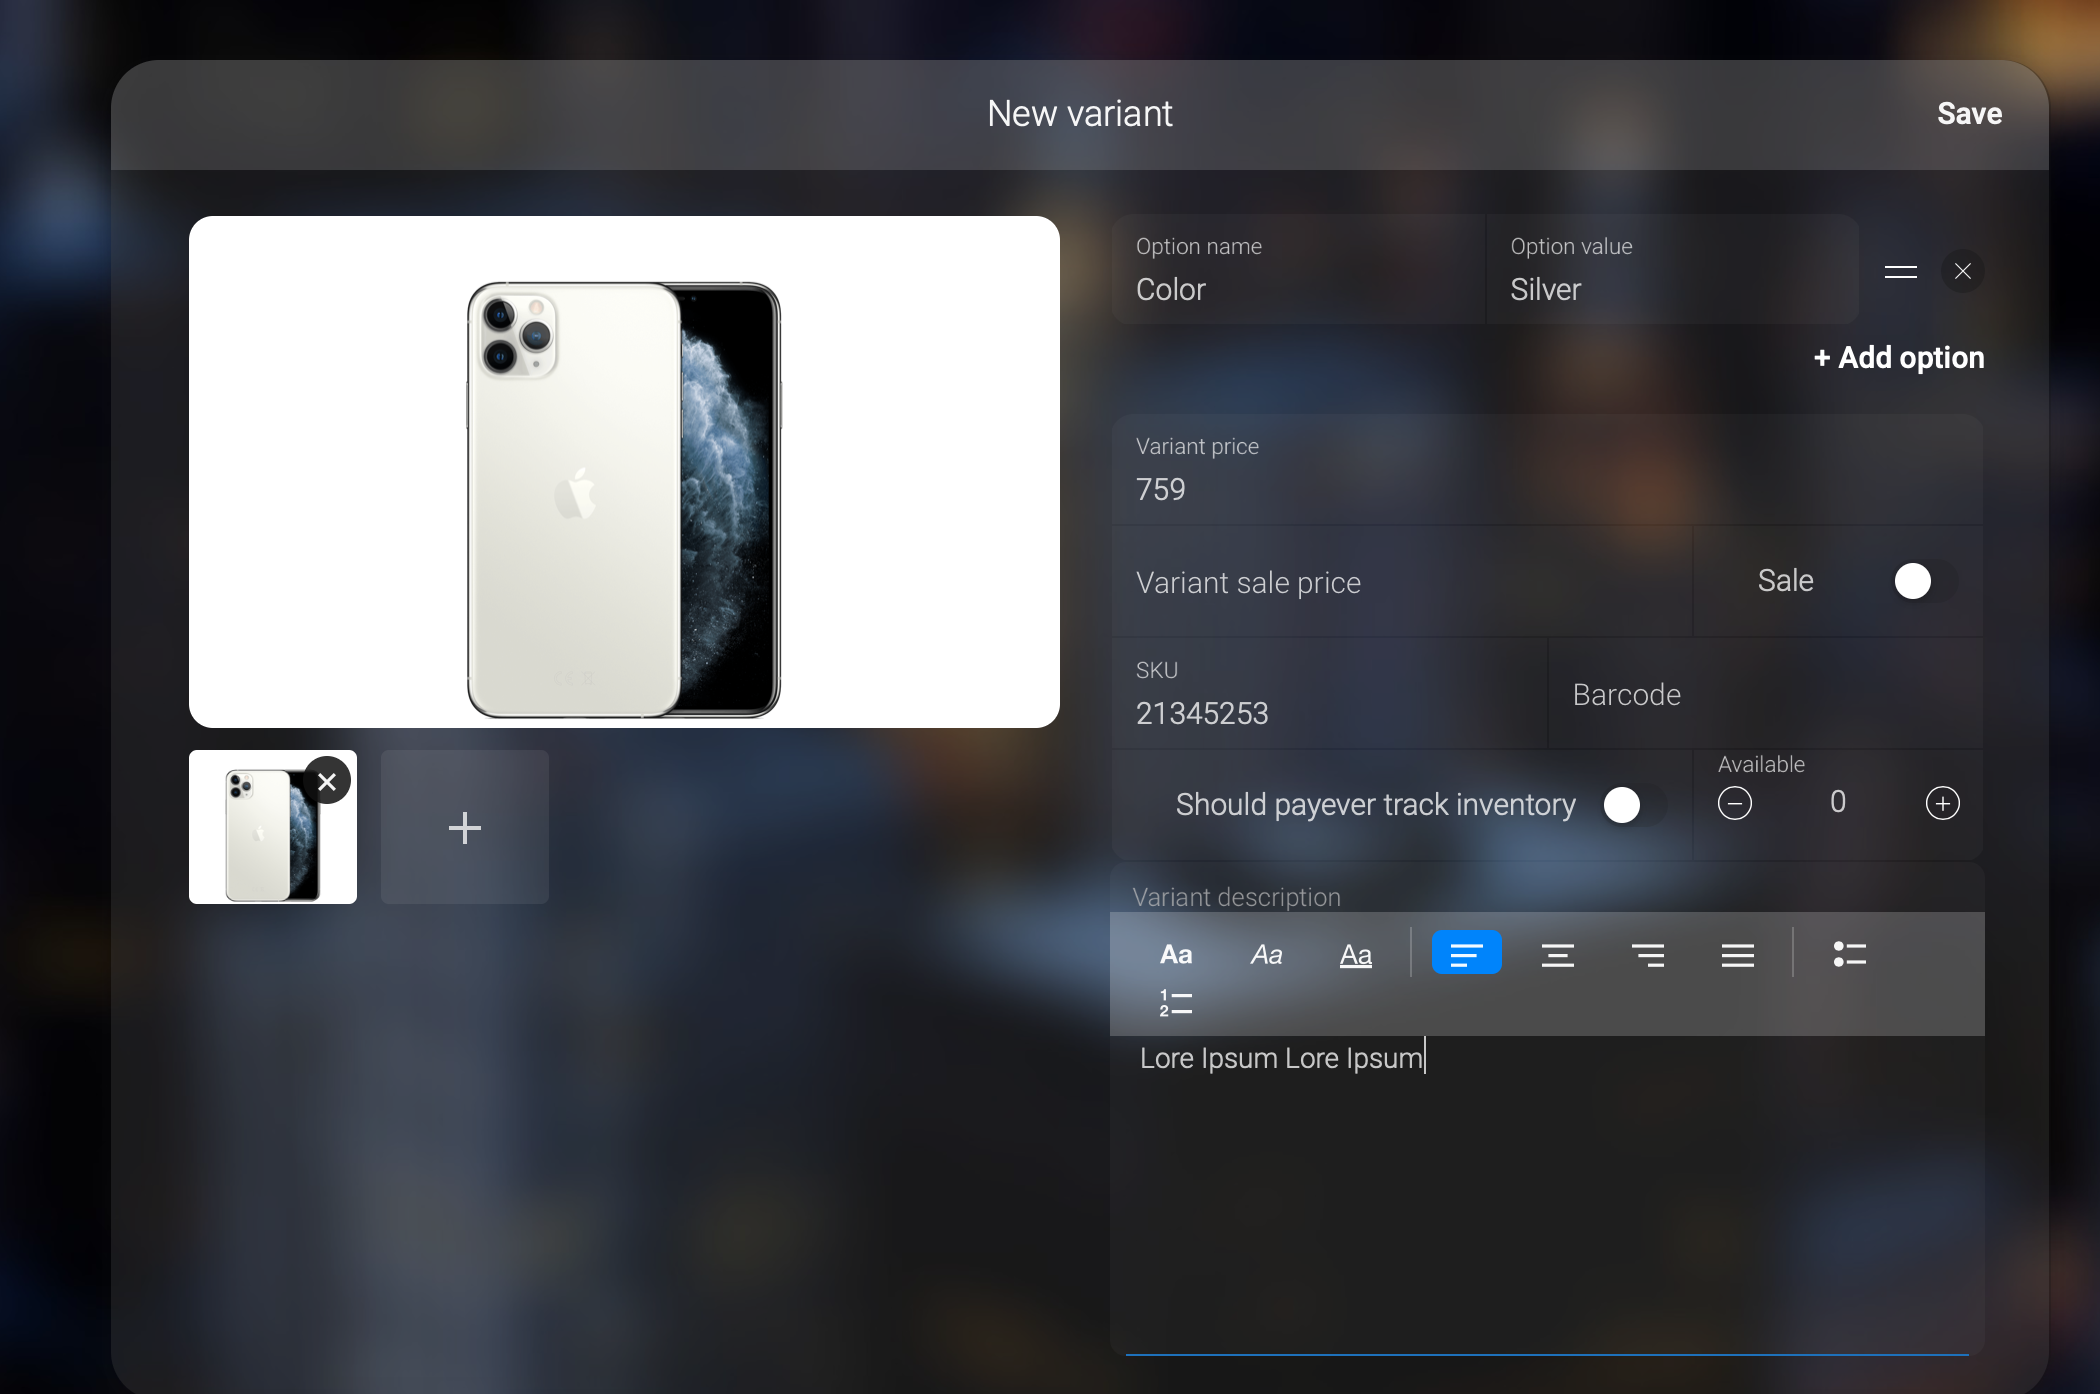
Task: Click the Add option button
Action: point(1898,358)
